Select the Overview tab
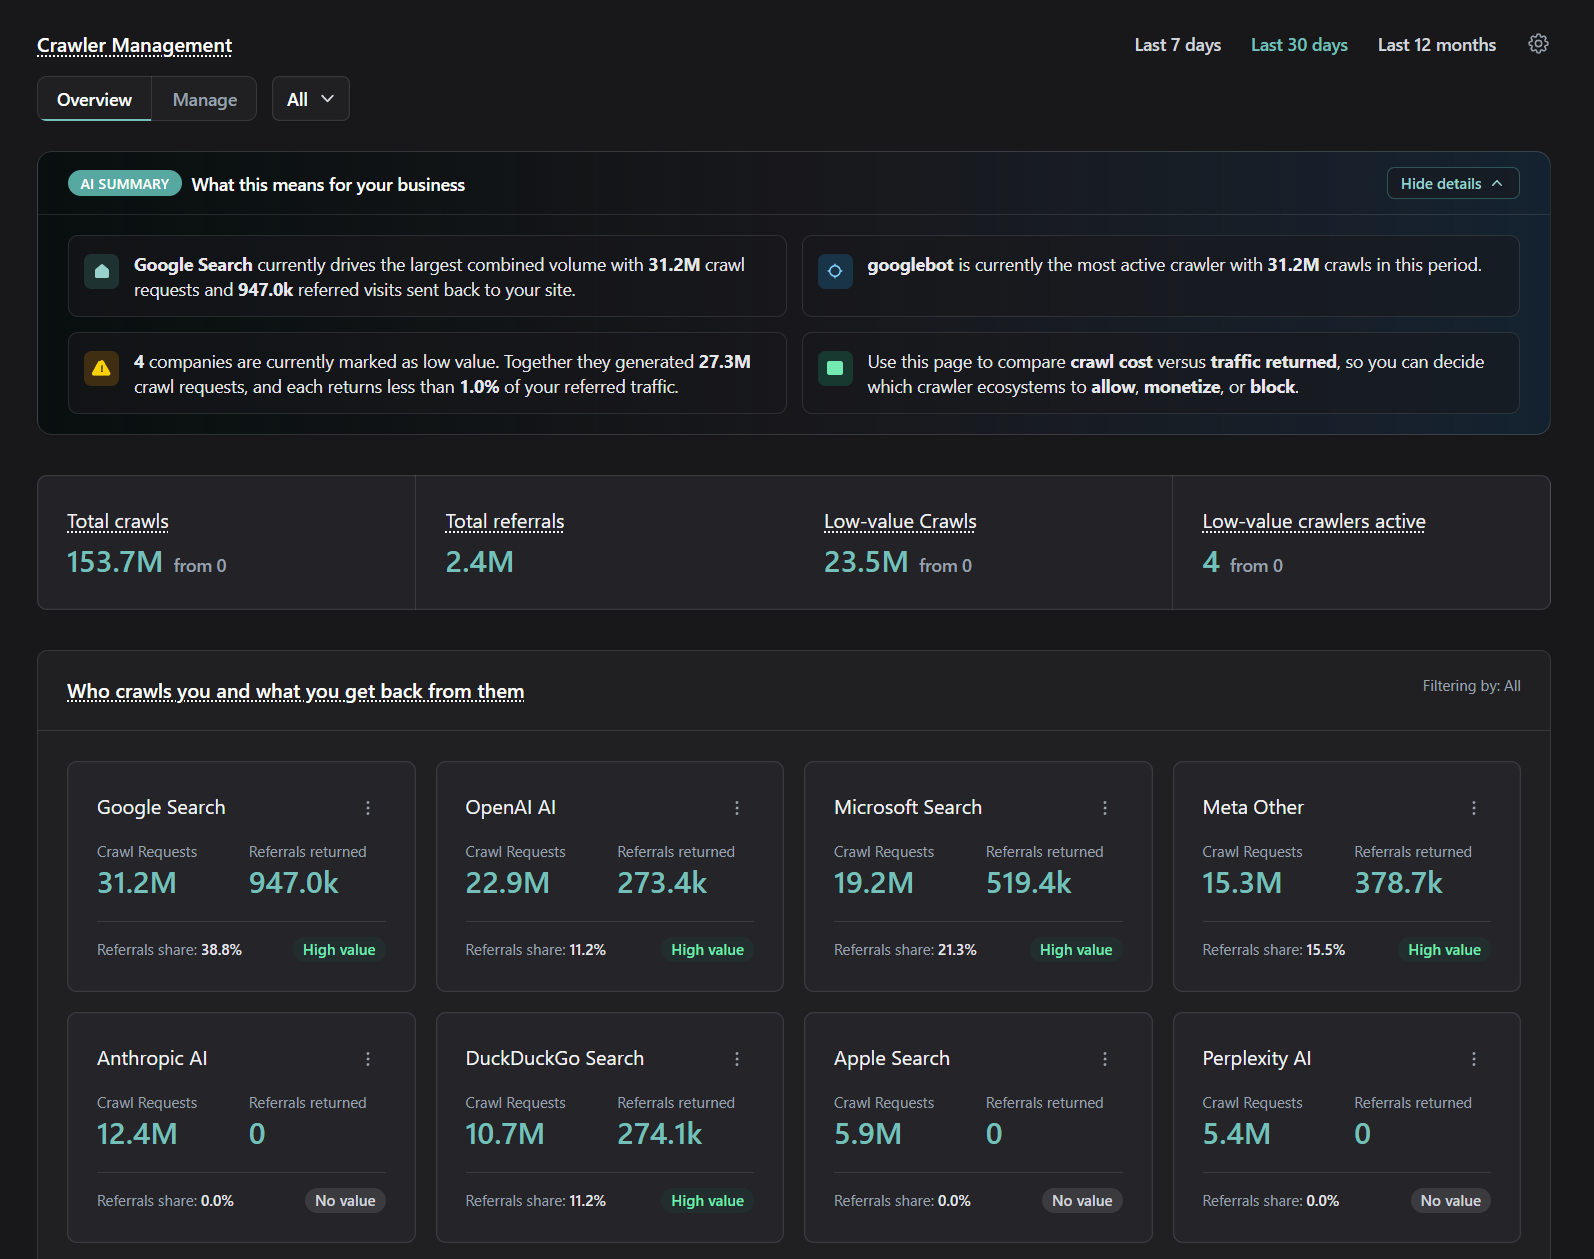 94,100
